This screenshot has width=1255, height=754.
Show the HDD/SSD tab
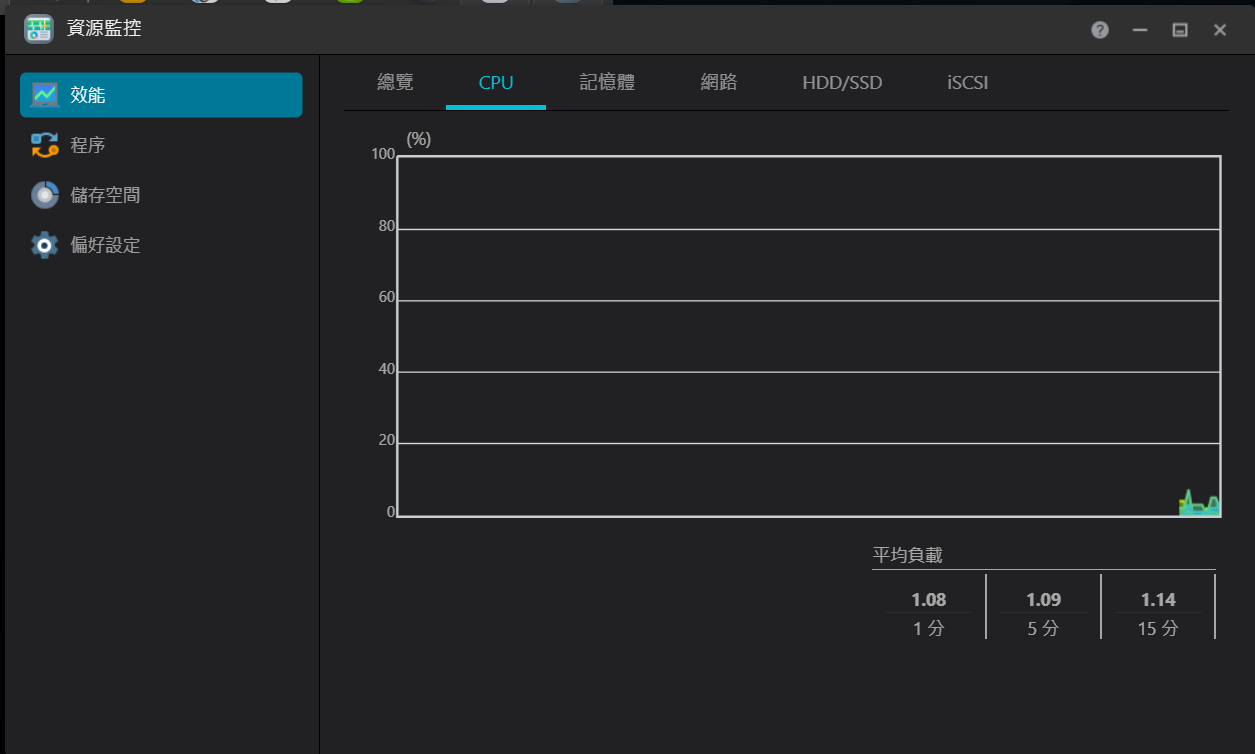pyautogui.click(x=842, y=83)
